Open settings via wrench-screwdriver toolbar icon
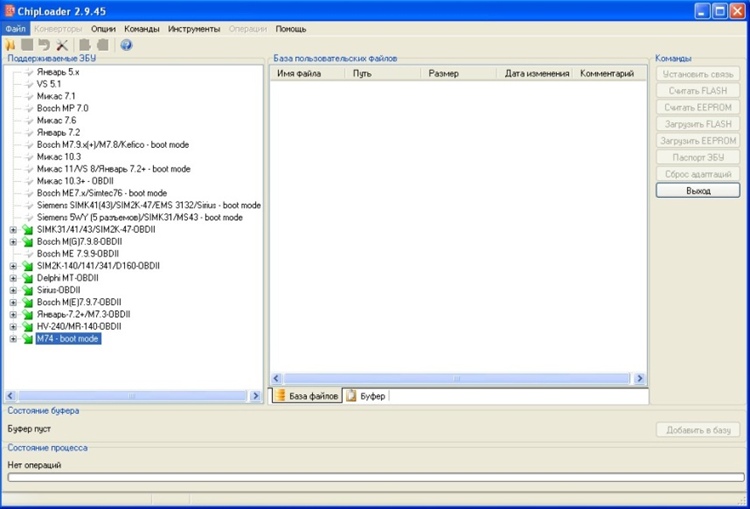Image resolution: width=750 pixels, height=509 pixels. point(62,45)
